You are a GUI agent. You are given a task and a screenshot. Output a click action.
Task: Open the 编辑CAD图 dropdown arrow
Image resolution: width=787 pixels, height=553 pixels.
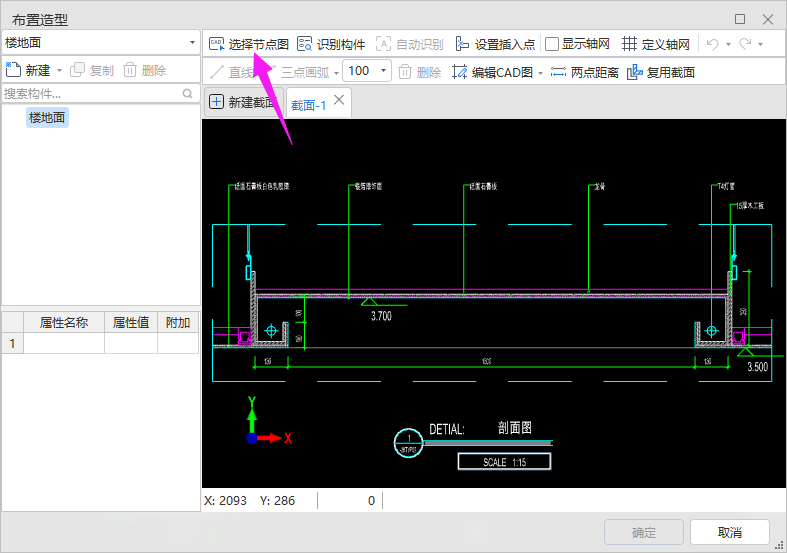pos(541,72)
